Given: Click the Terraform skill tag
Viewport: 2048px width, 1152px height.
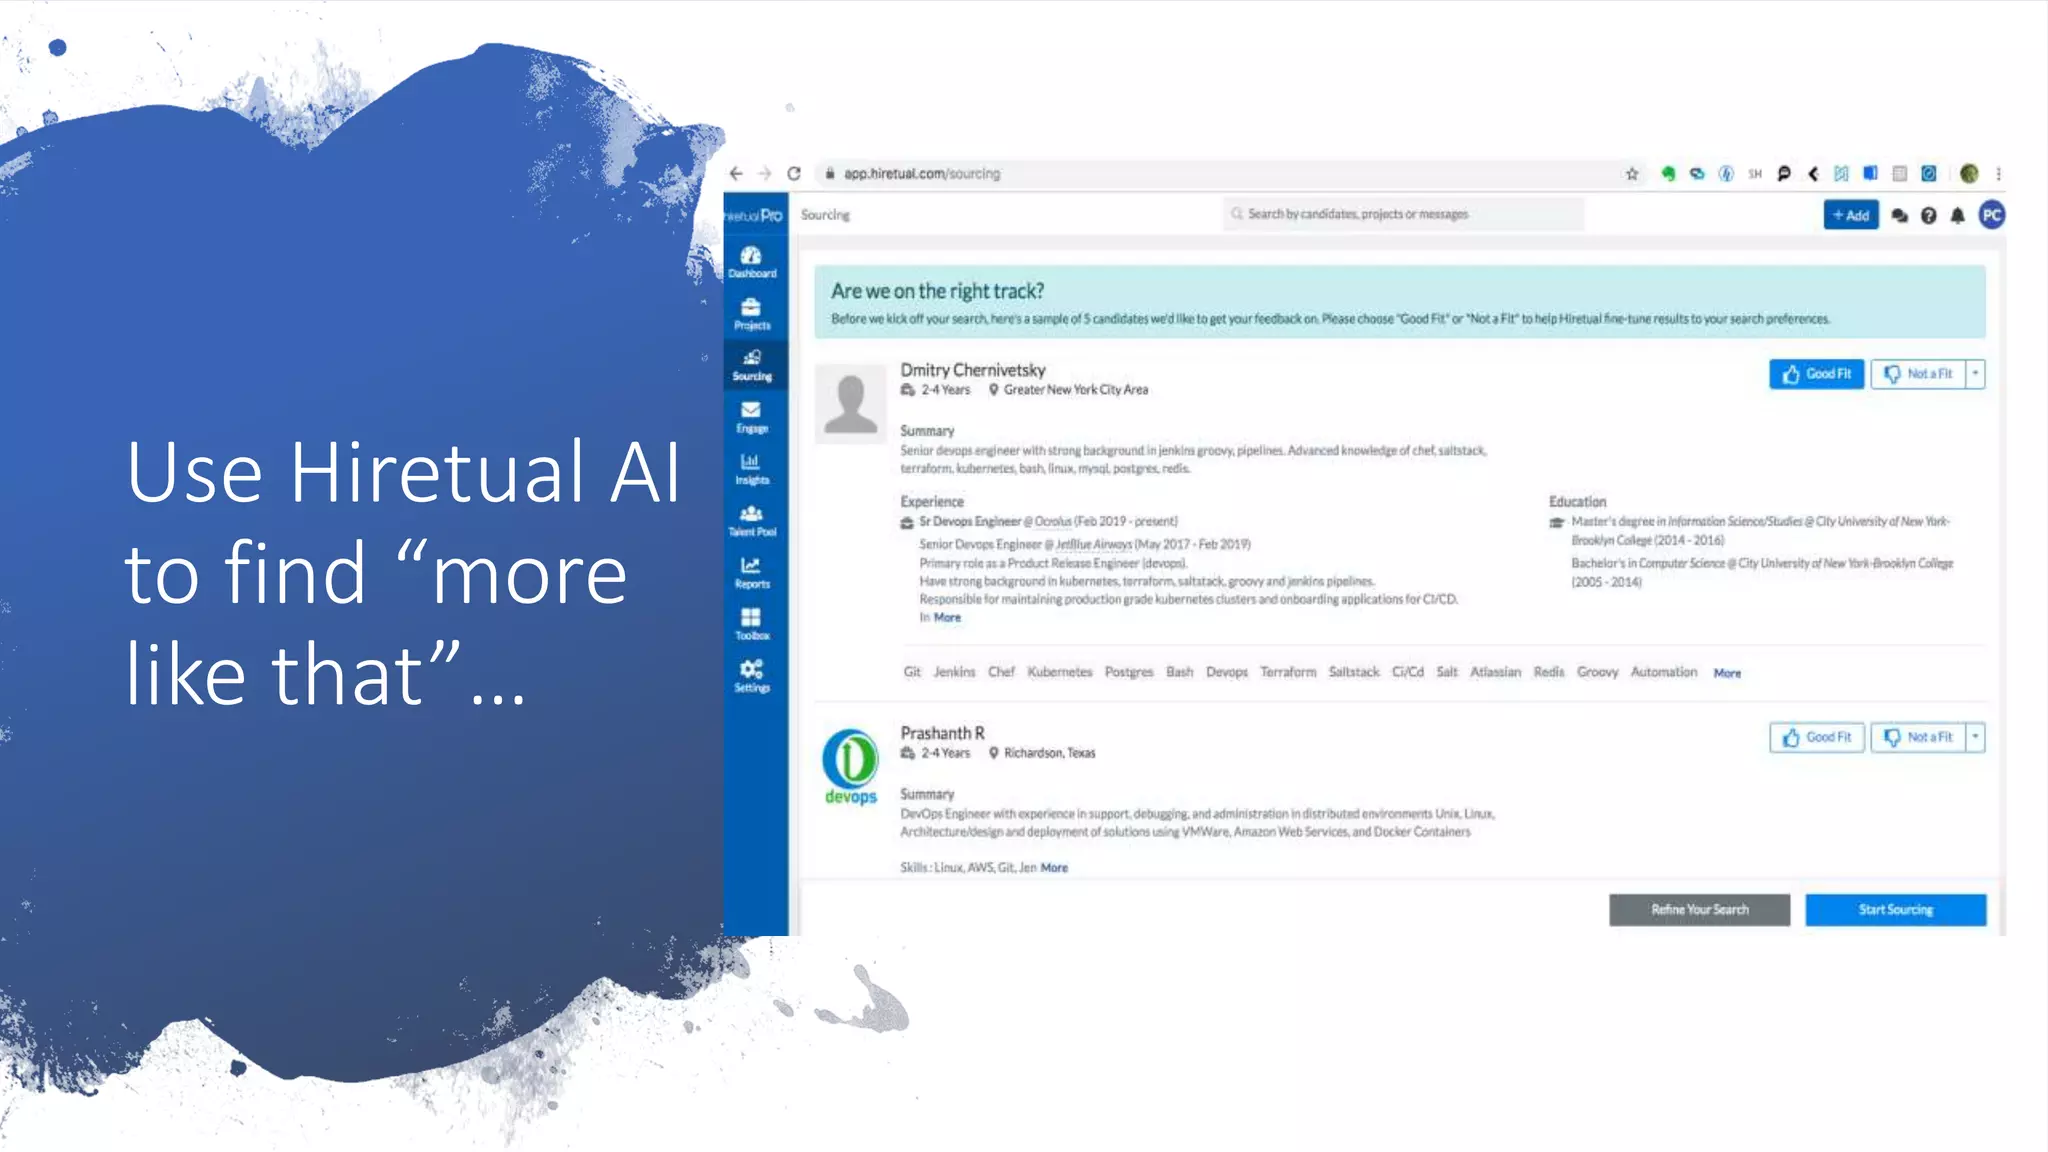Looking at the screenshot, I should coord(1288,672).
